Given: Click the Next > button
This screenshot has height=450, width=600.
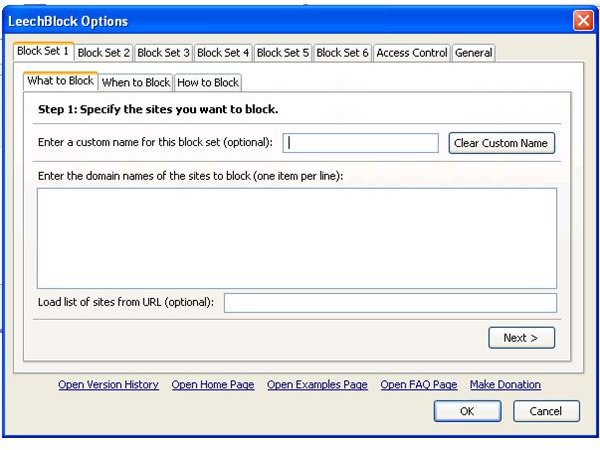Looking at the screenshot, I should click(x=521, y=338).
